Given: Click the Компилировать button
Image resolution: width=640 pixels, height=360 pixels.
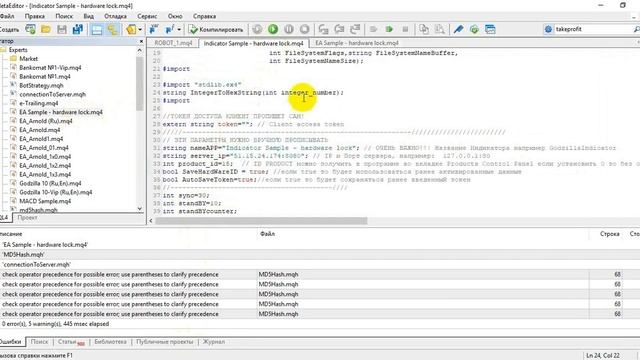Looking at the screenshot, I should [x=216, y=29].
